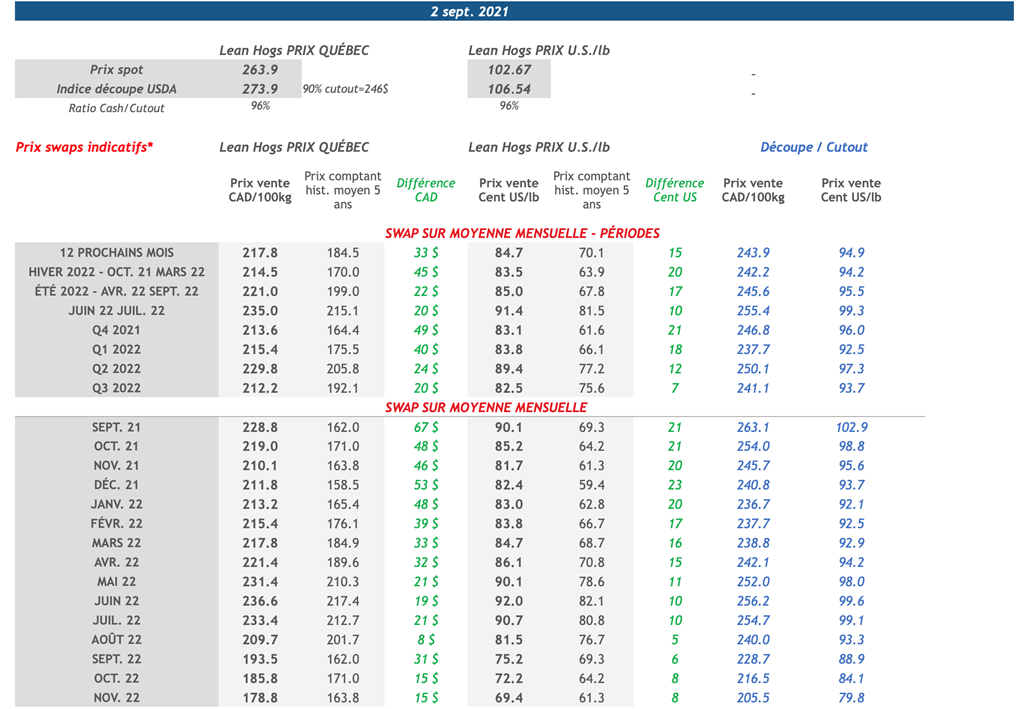The width and height of the screenshot is (1024, 709).
Task: Select the JUIN 22 JUIL. 22 row label
Action: [116, 311]
